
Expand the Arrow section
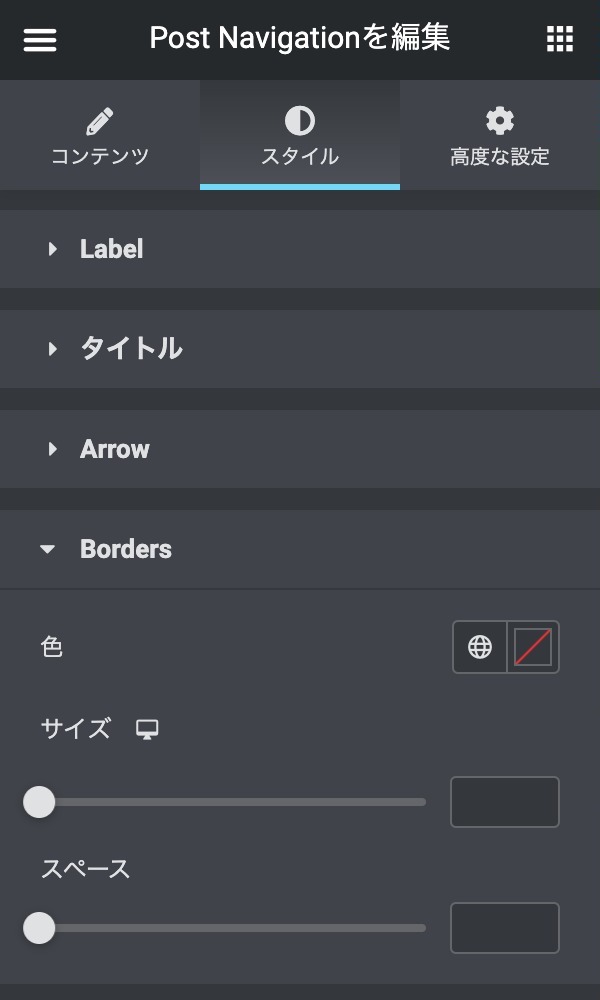[115, 449]
